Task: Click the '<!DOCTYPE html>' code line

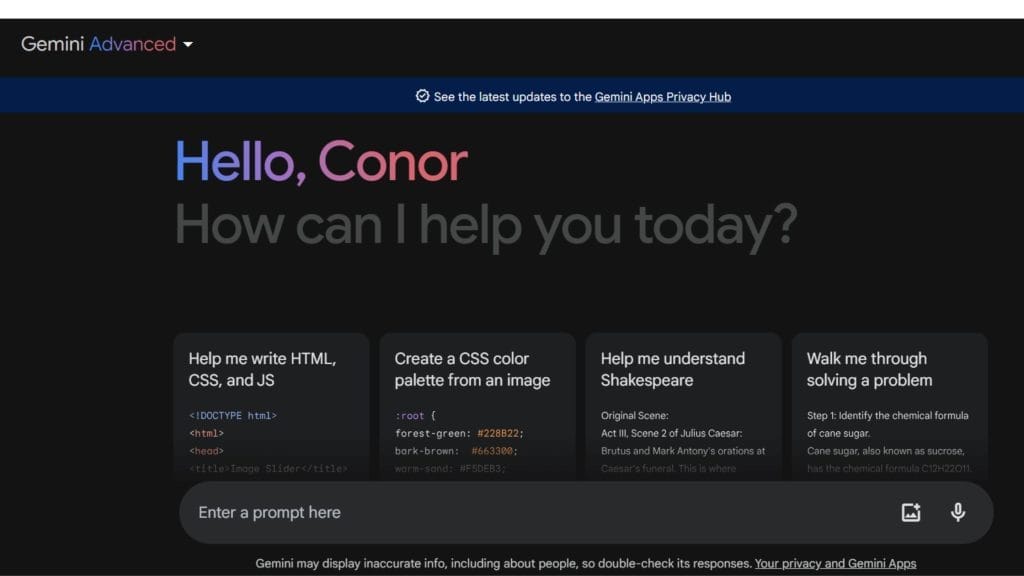Action: click(233, 415)
